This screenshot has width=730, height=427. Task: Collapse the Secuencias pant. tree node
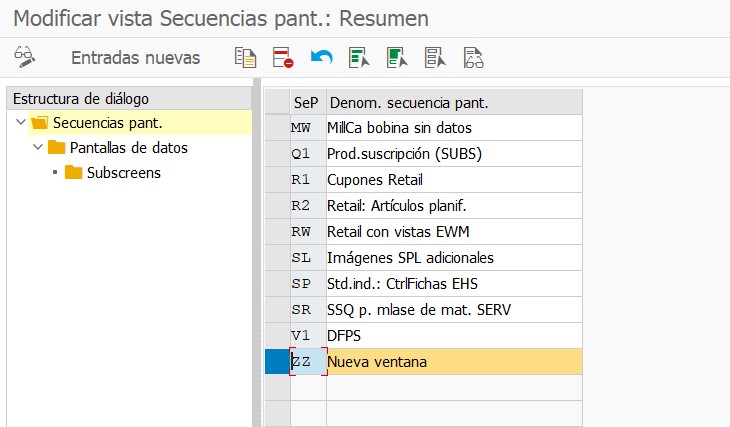[x=20, y=122]
